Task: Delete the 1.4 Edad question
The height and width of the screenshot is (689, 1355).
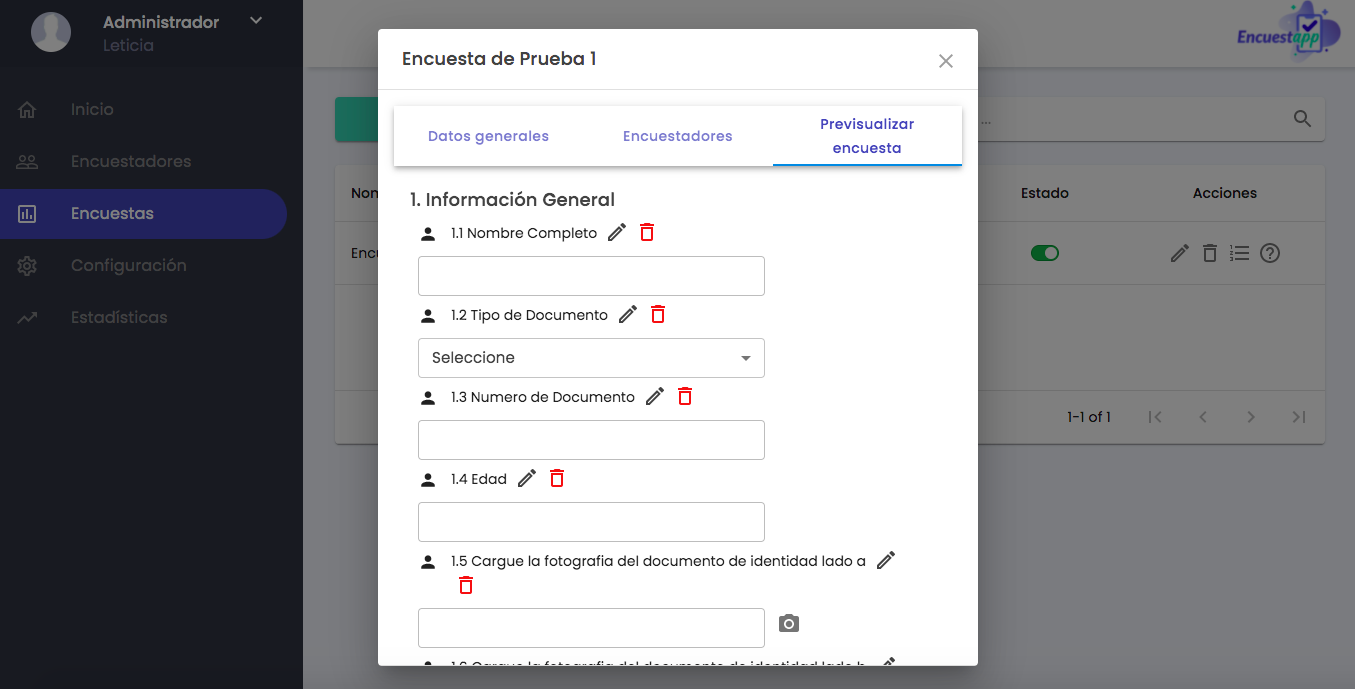Action: tap(557, 478)
